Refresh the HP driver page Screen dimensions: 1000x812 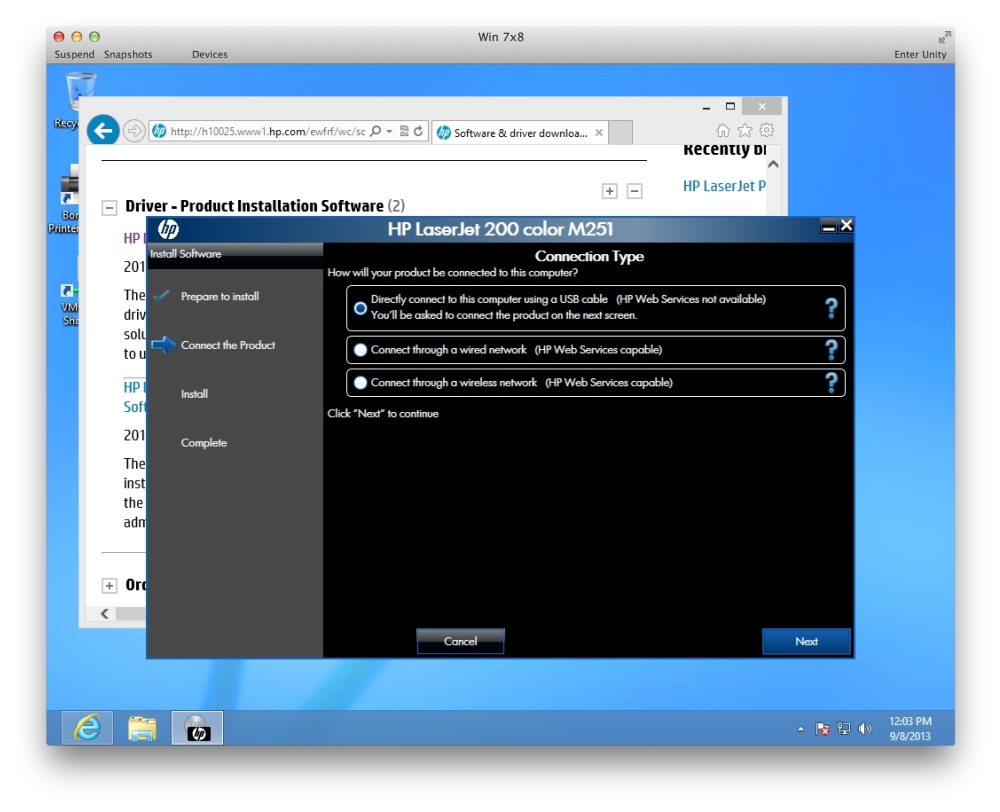[418, 131]
